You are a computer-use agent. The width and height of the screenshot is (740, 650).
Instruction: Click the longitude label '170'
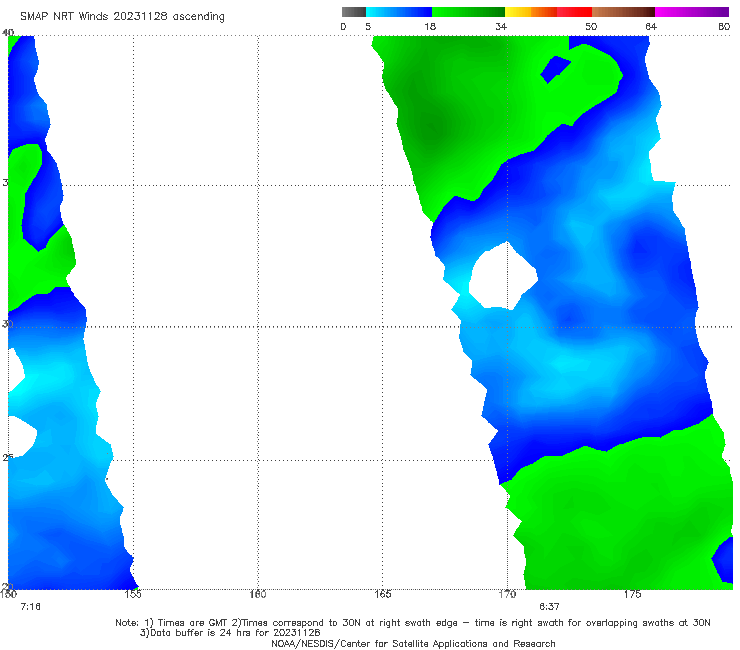pyautogui.click(x=507, y=594)
